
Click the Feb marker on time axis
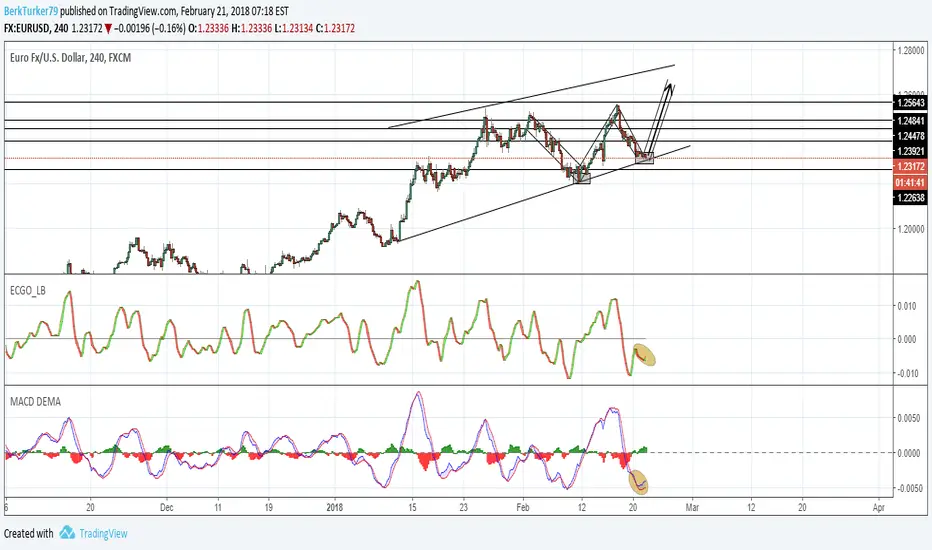[522, 507]
